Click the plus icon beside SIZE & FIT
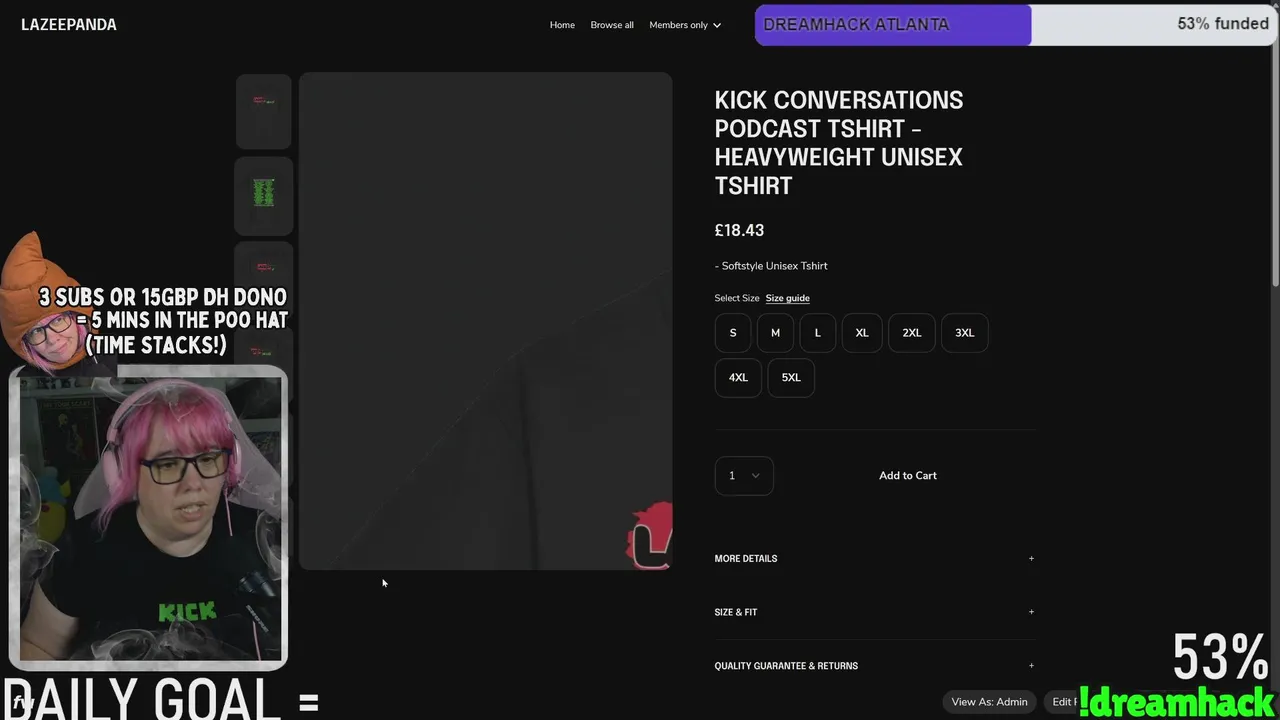This screenshot has height=720, width=1280. point(1031,612)
